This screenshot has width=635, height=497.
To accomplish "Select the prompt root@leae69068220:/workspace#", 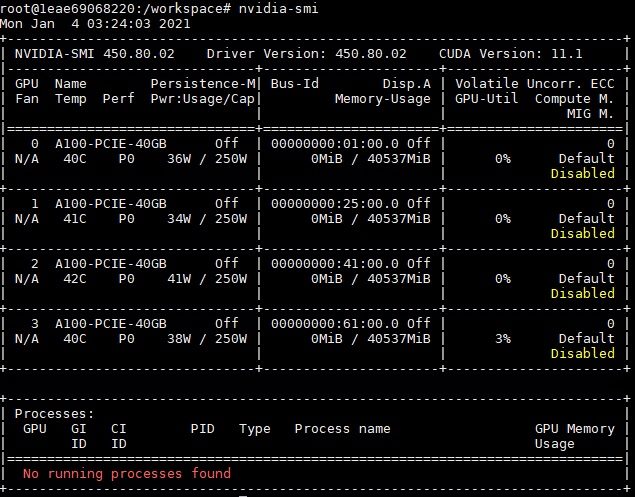I will pos(115,9).
